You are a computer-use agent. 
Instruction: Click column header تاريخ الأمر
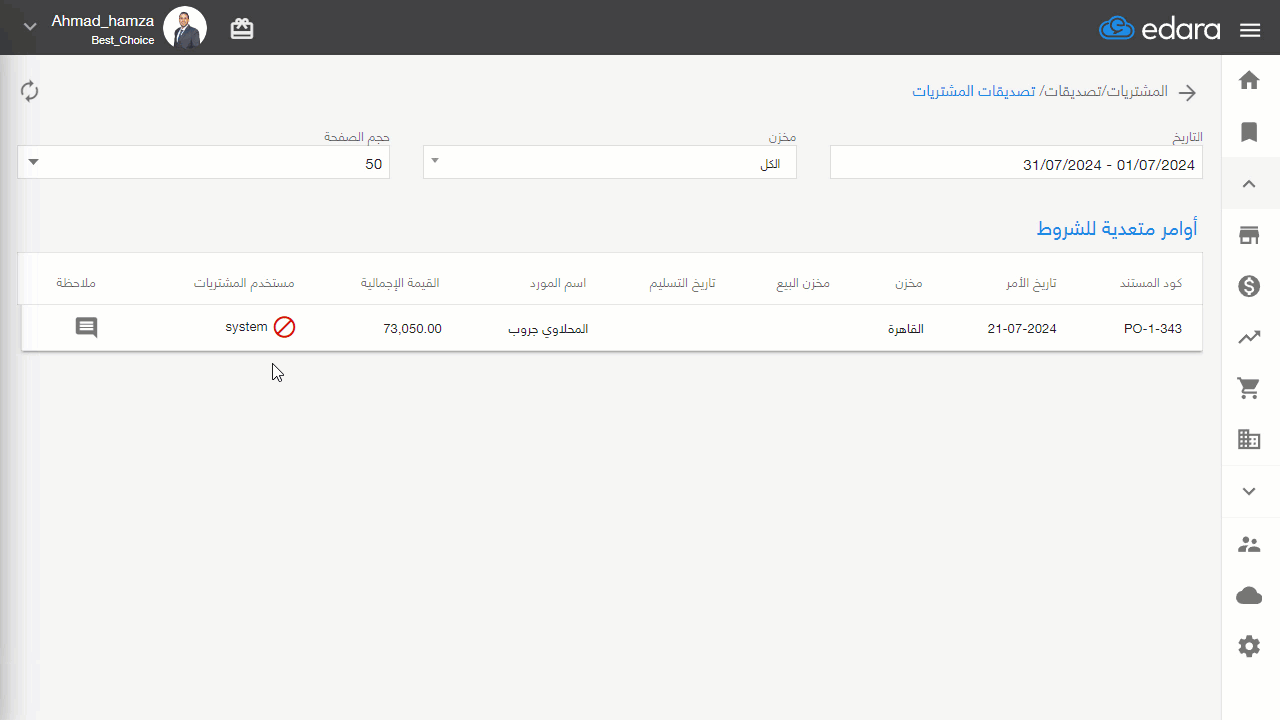pos(1031,283)
